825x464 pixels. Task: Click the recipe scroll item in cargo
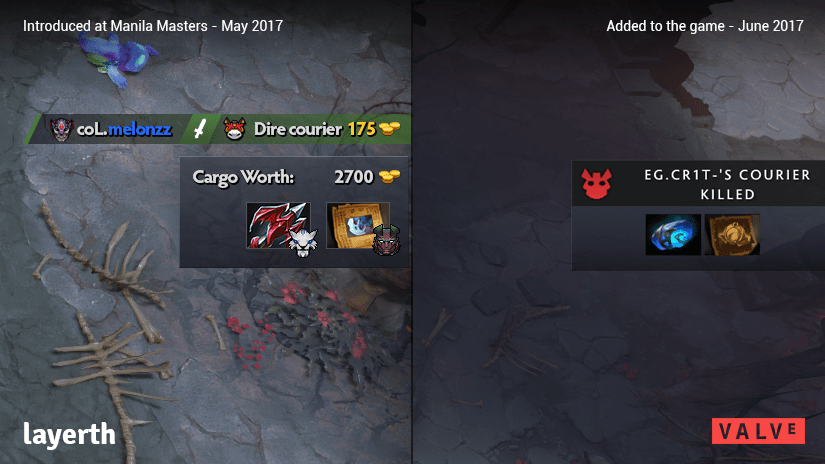click(357, 225)
